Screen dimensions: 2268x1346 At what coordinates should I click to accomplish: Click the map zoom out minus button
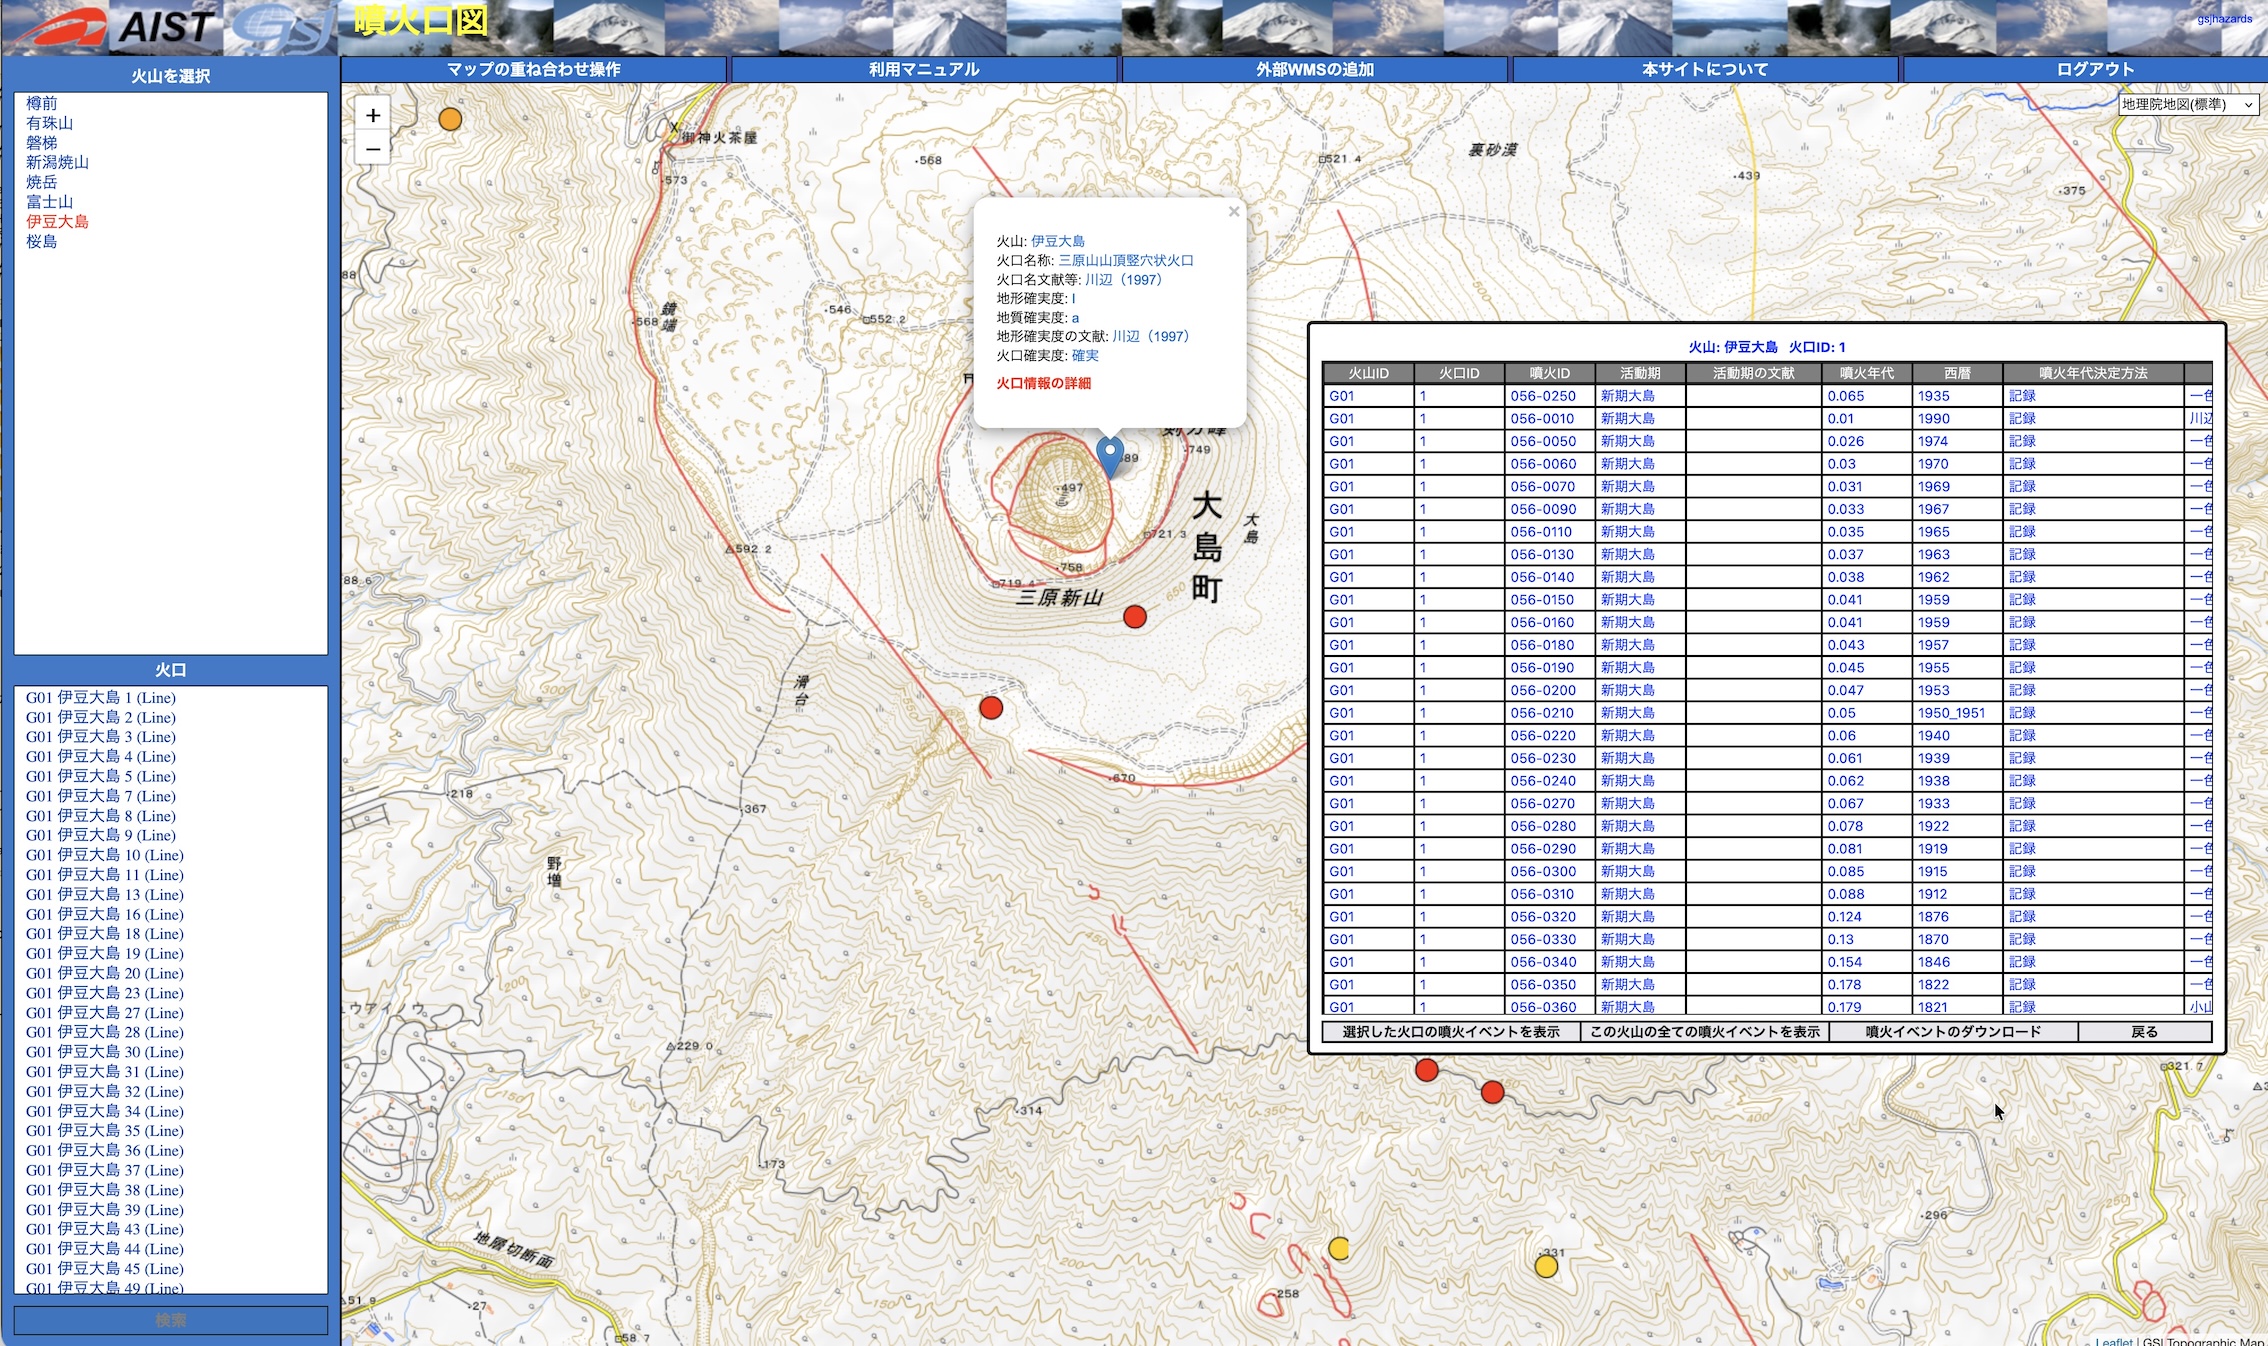(x=373, y=150)
